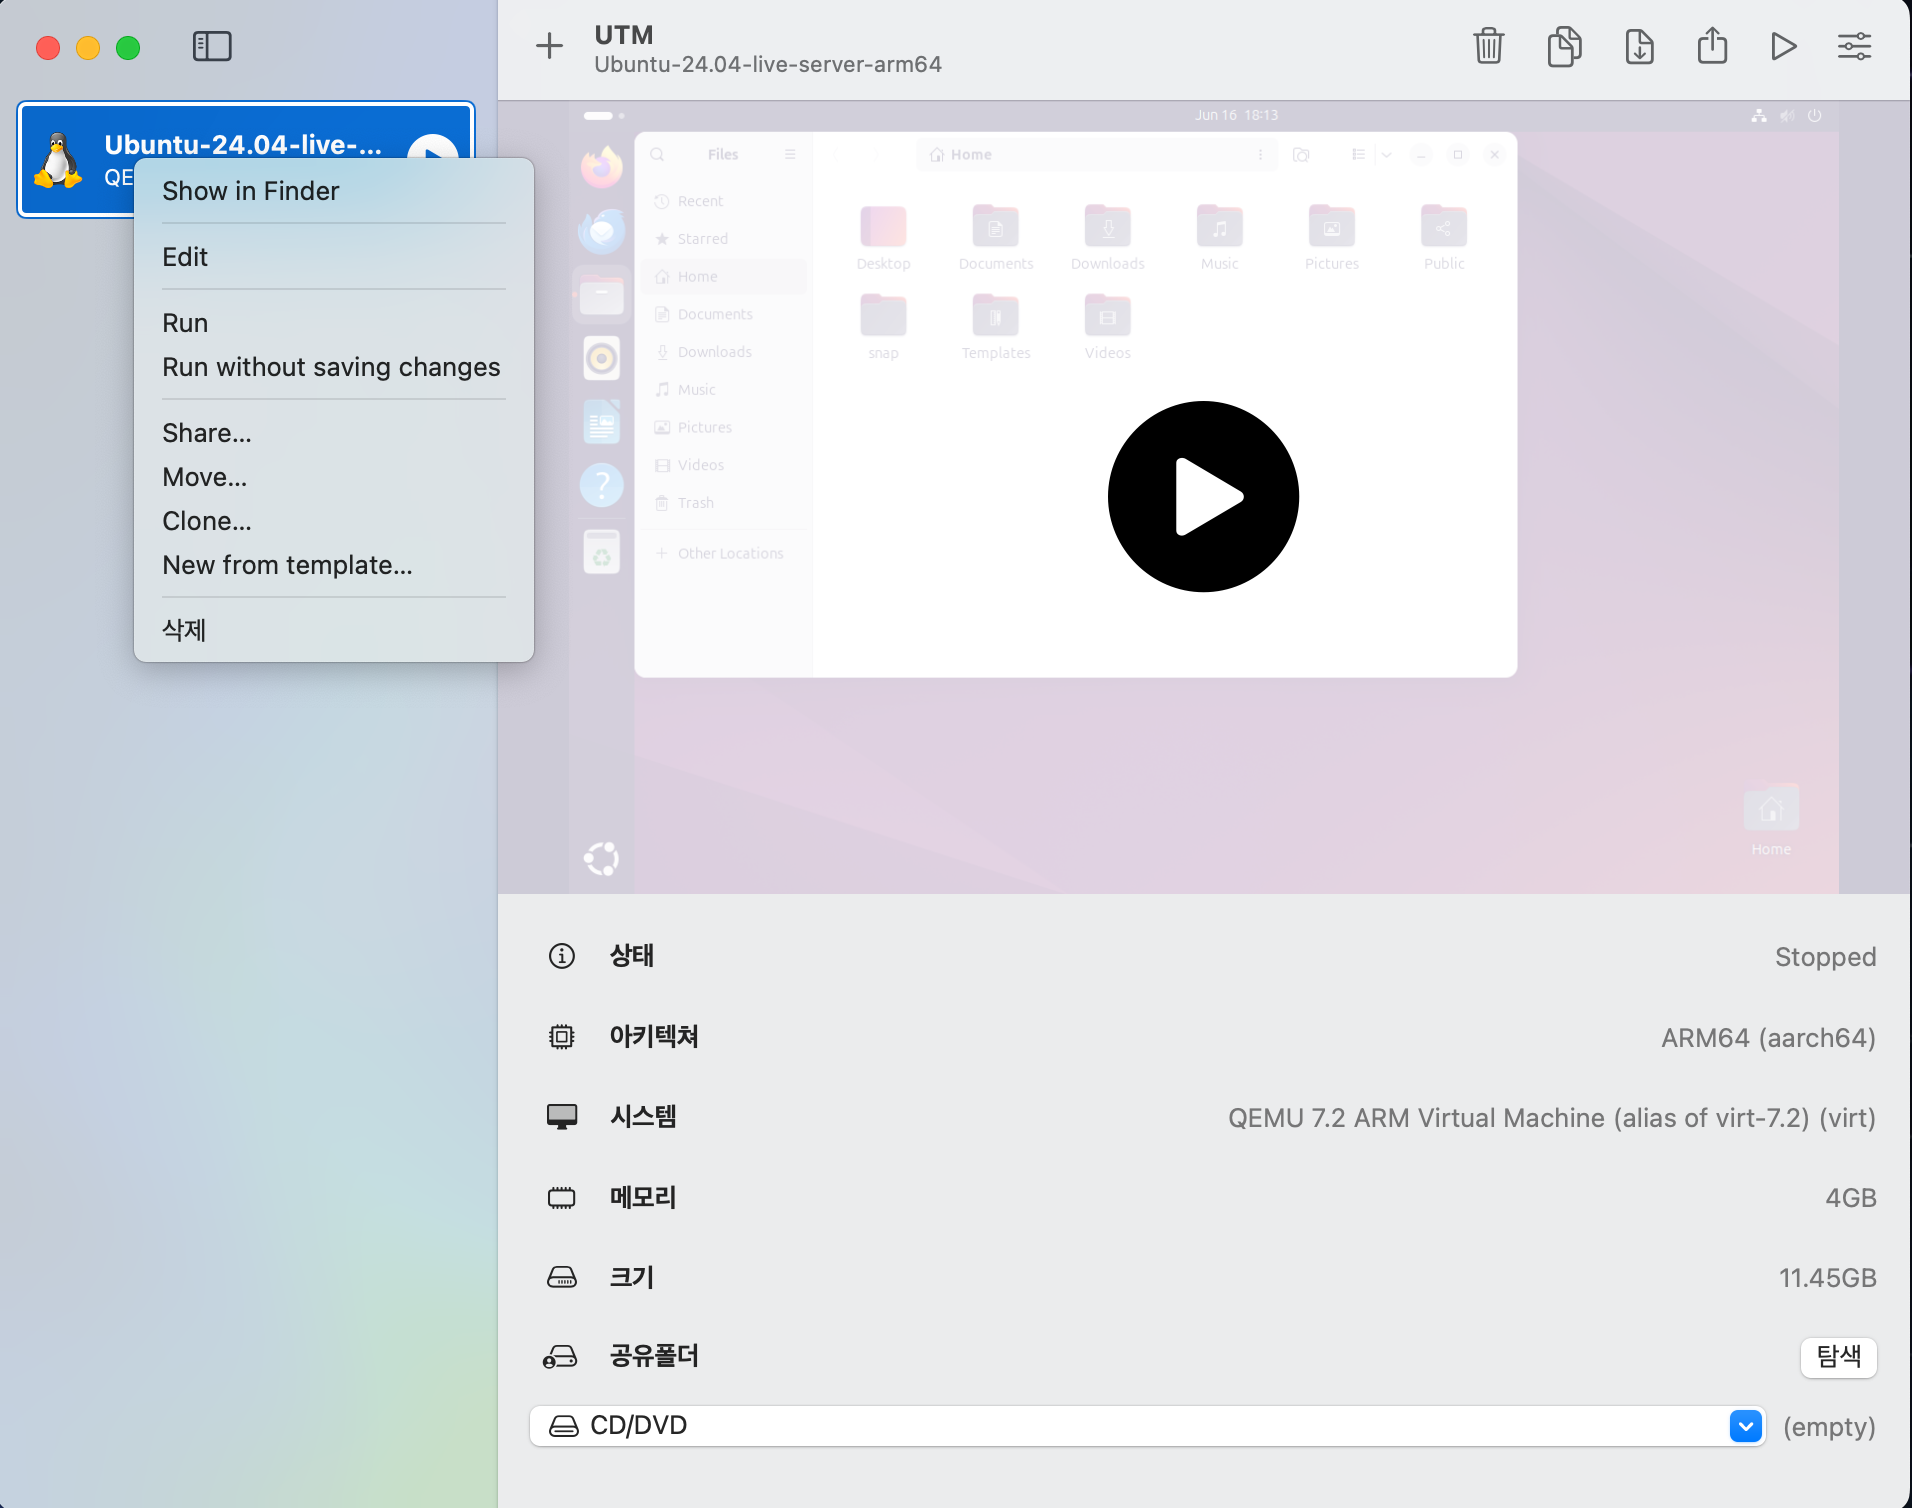Screen dimensions: 1912x1508
Task: Click the 메모리 label
Action: (643, 1197)
